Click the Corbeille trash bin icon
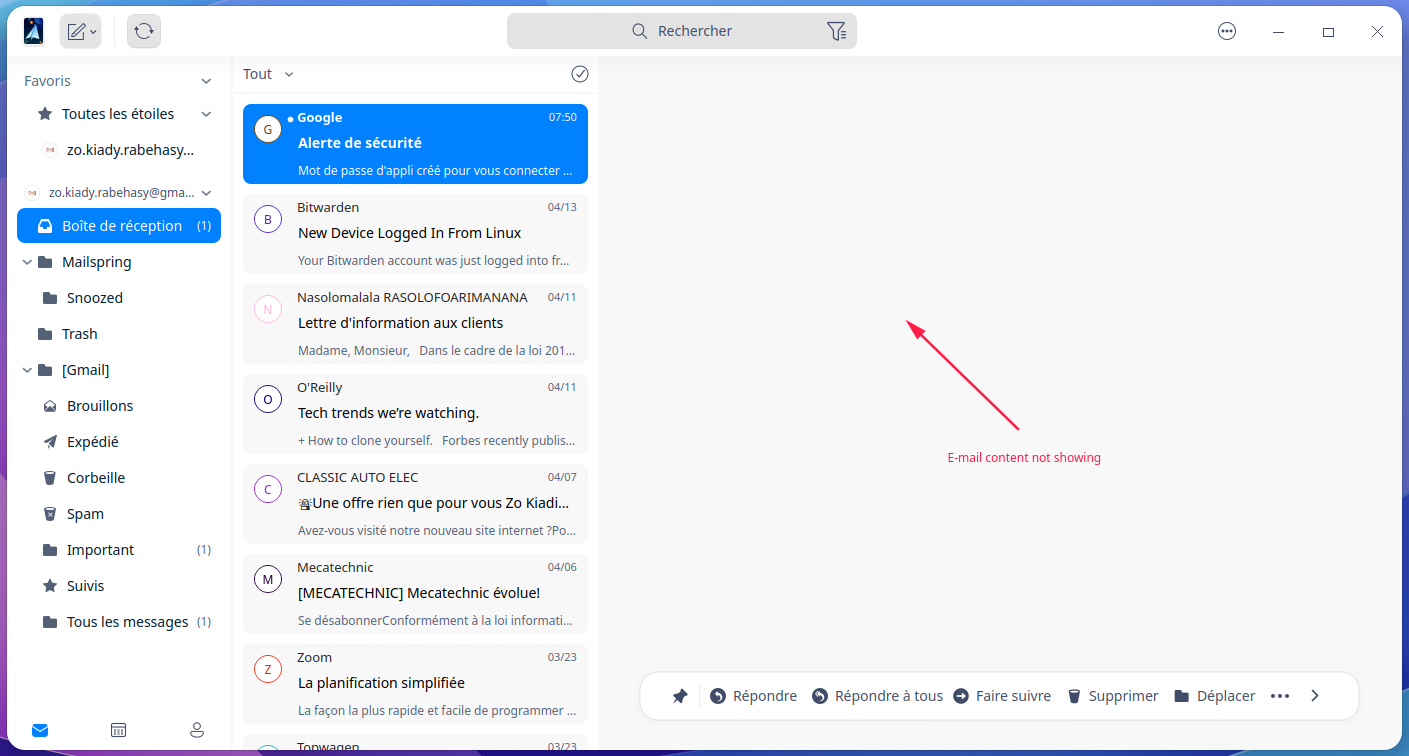 point(50,478)
